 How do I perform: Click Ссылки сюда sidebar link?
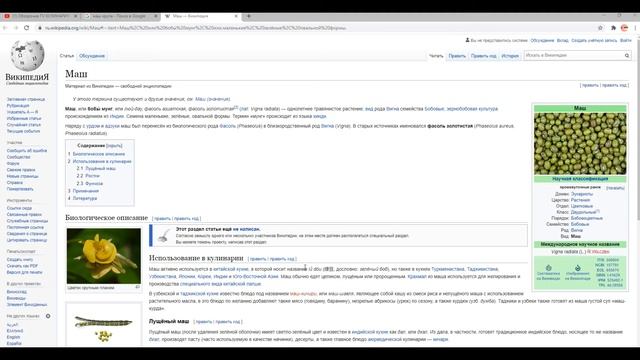click(19, 208)
